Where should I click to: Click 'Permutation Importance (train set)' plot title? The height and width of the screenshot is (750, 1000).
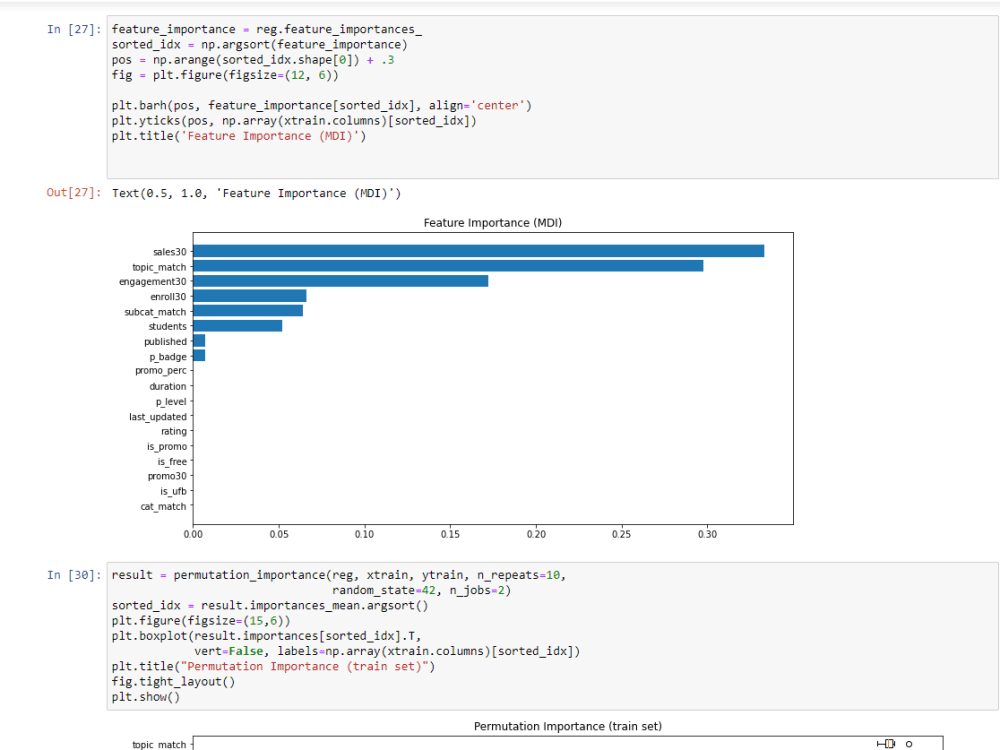(x=568, y=726)
